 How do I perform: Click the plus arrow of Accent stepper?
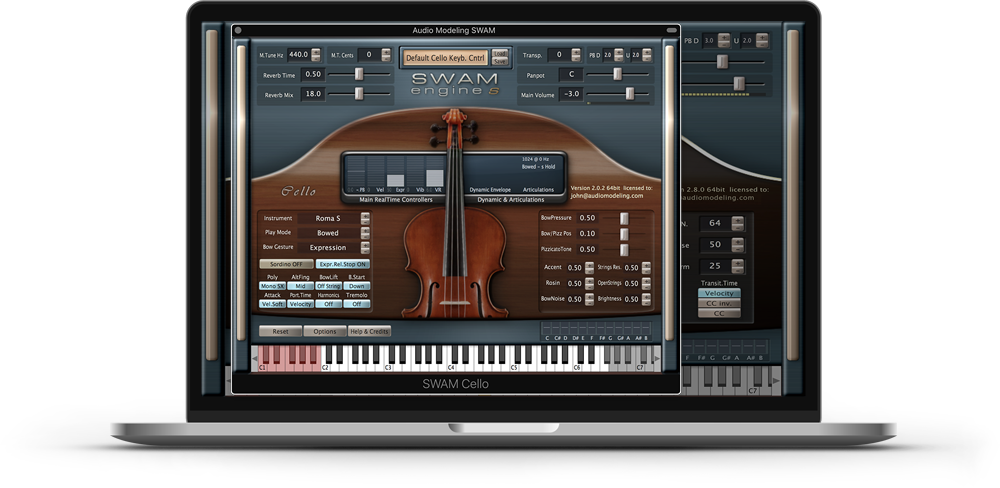[589, 265]
